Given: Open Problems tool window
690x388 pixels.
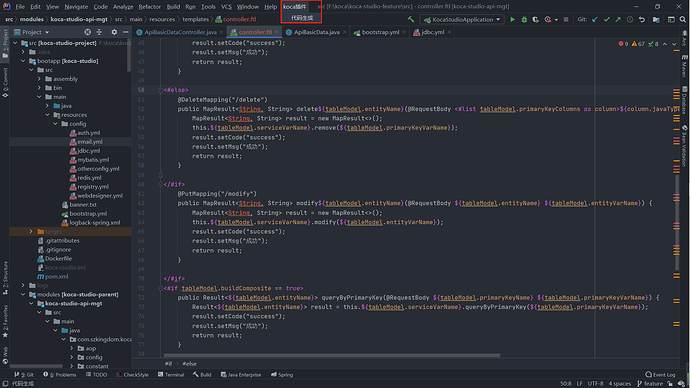Looking at the screenshot, I should [59, 375].
